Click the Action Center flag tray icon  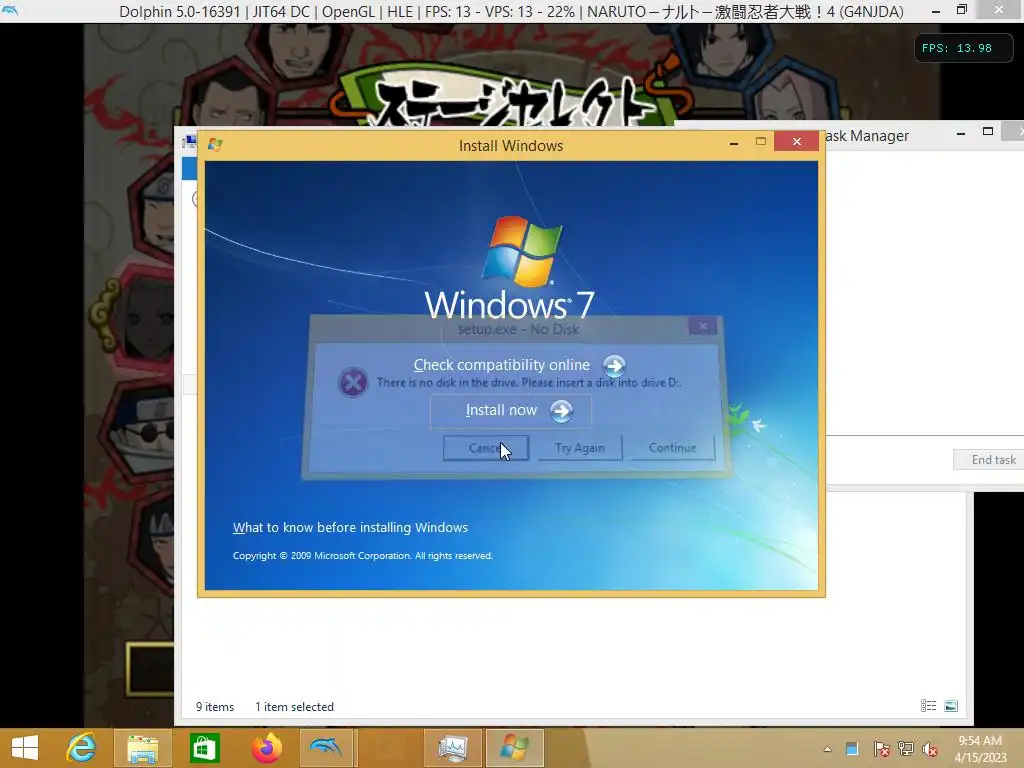(881, 749)
